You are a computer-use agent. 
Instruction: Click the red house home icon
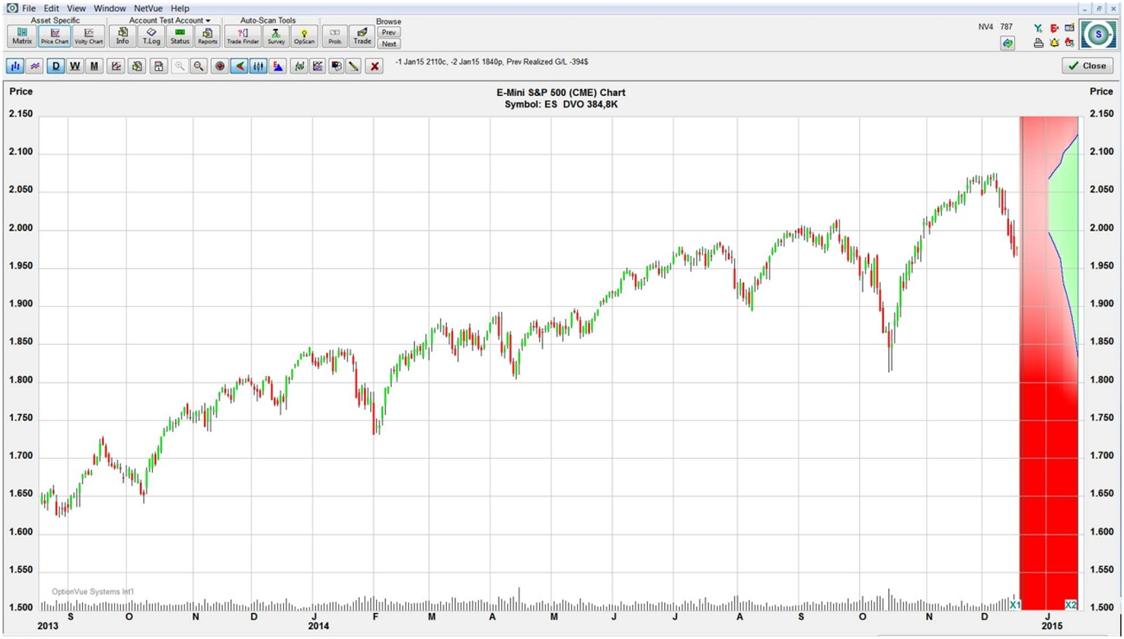pos(1070,43)
